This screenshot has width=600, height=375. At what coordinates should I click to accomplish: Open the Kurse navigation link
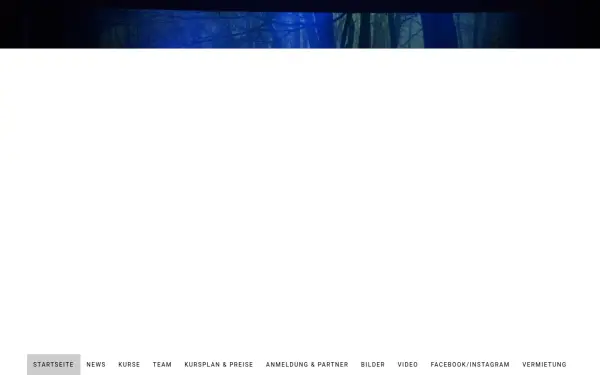129,364
